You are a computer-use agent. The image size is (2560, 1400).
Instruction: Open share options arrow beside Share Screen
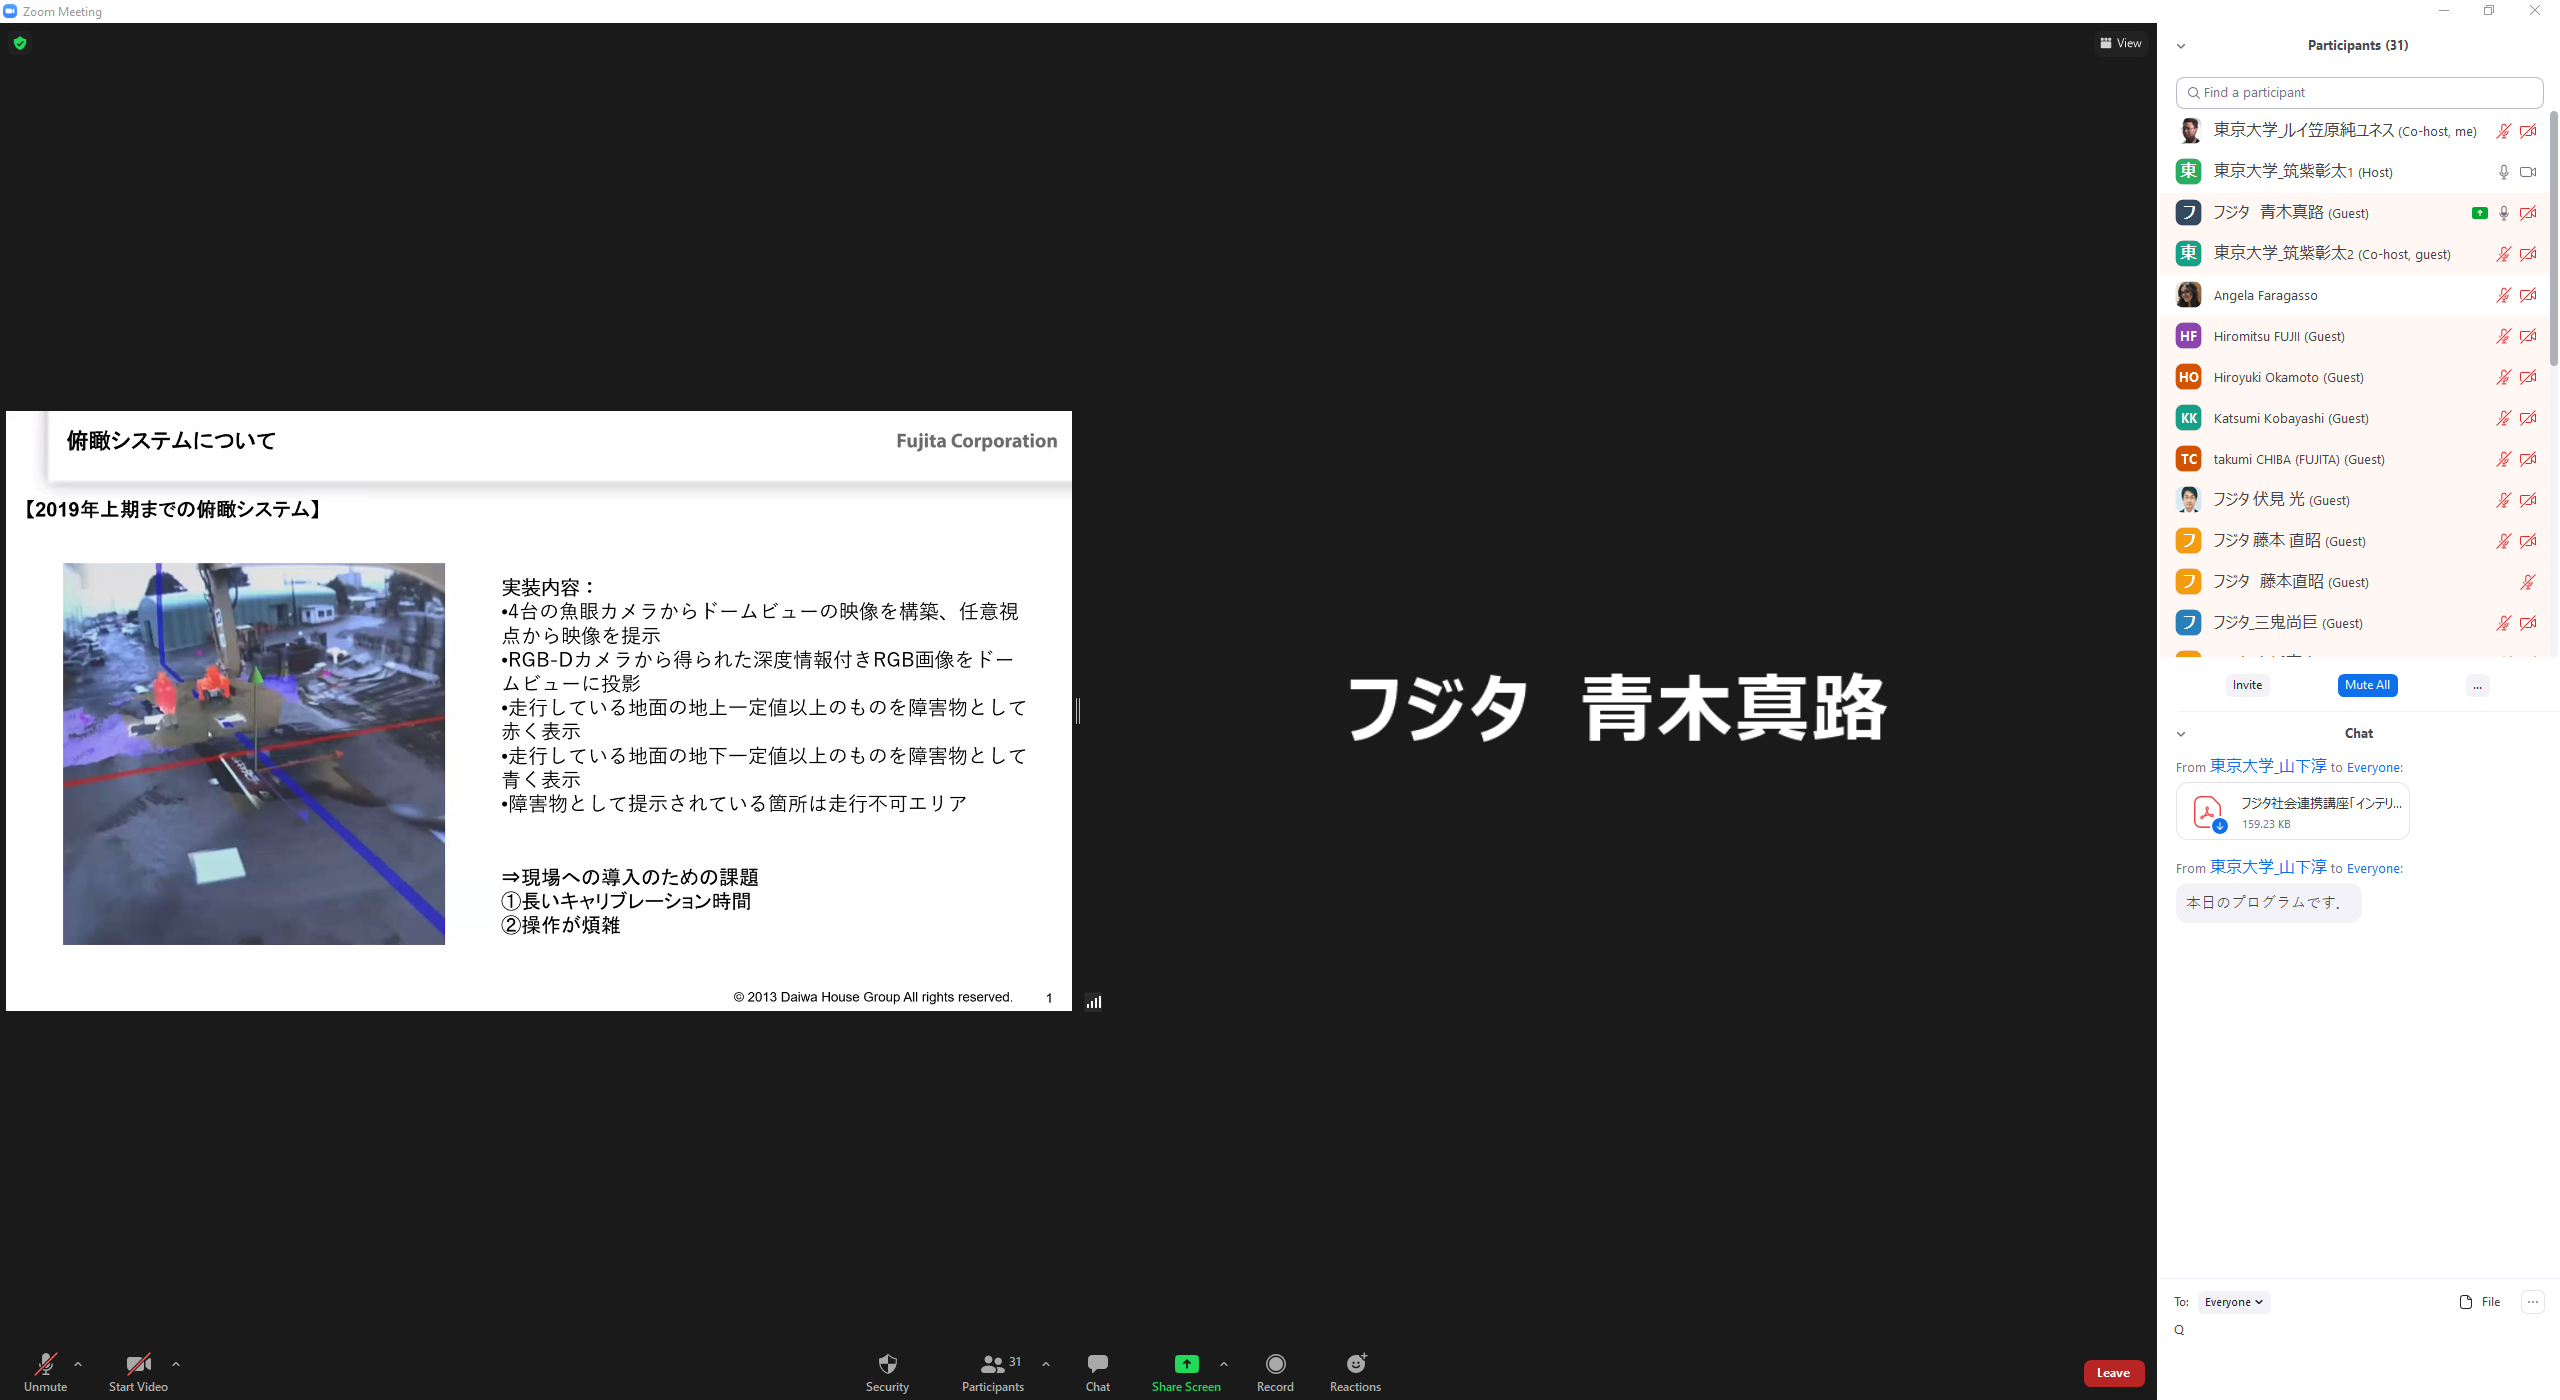coord(1224,1363)
